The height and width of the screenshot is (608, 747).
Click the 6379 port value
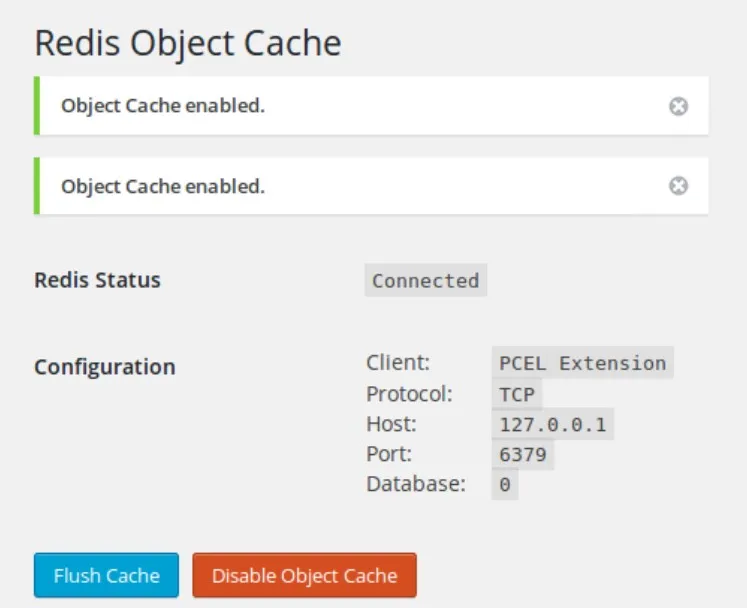[523, 454]
